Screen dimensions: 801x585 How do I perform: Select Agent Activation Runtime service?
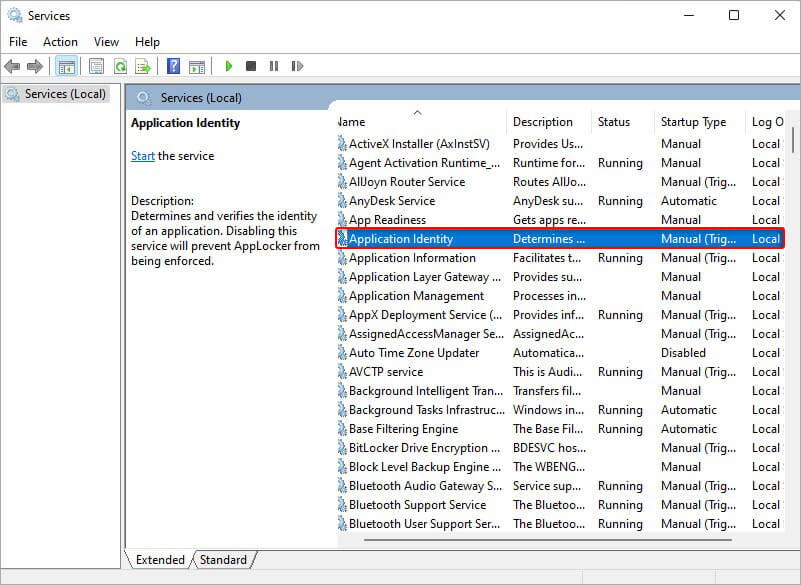pyautogui.click(x=560, y=163)
